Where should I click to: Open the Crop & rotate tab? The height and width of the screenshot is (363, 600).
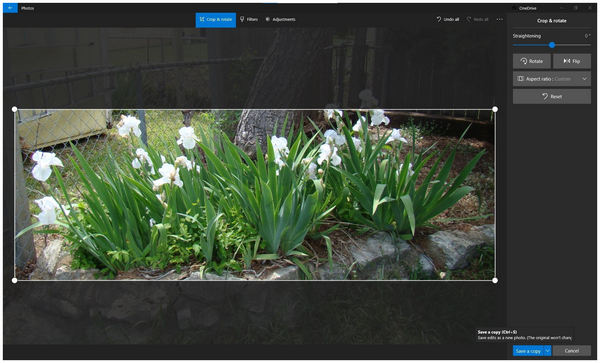pos(215,20)
